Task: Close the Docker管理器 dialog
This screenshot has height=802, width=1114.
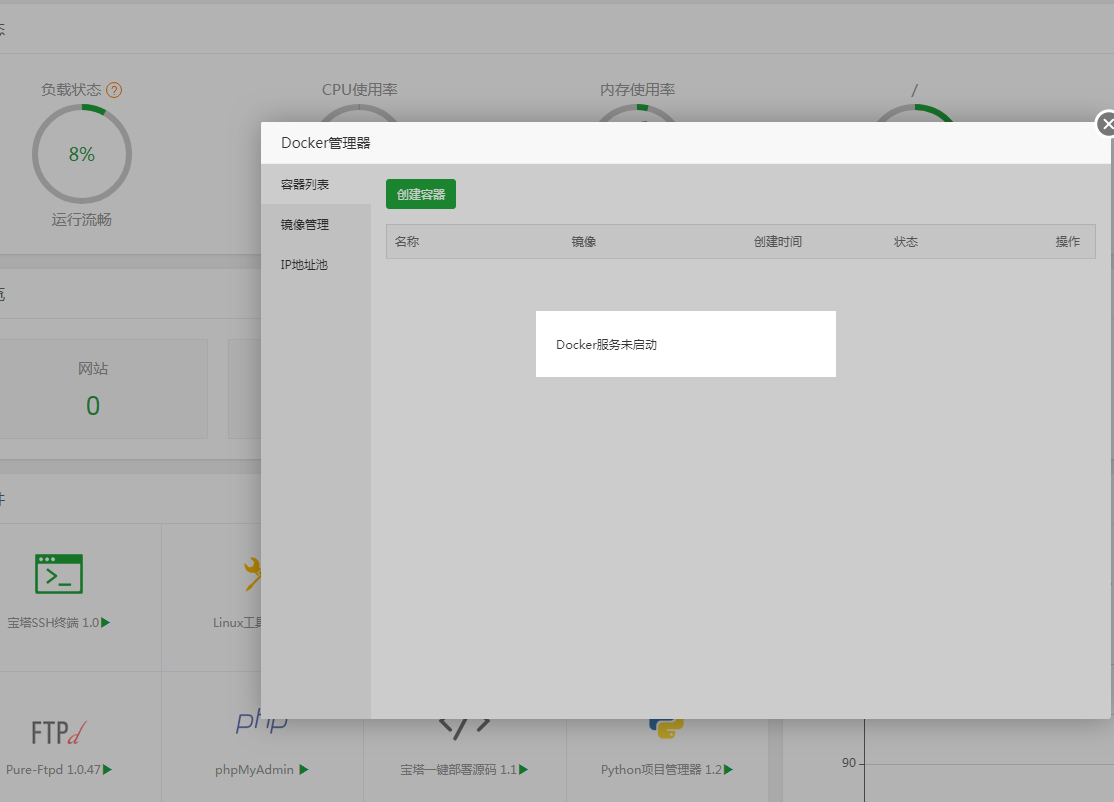Action: pos(1106,124)
